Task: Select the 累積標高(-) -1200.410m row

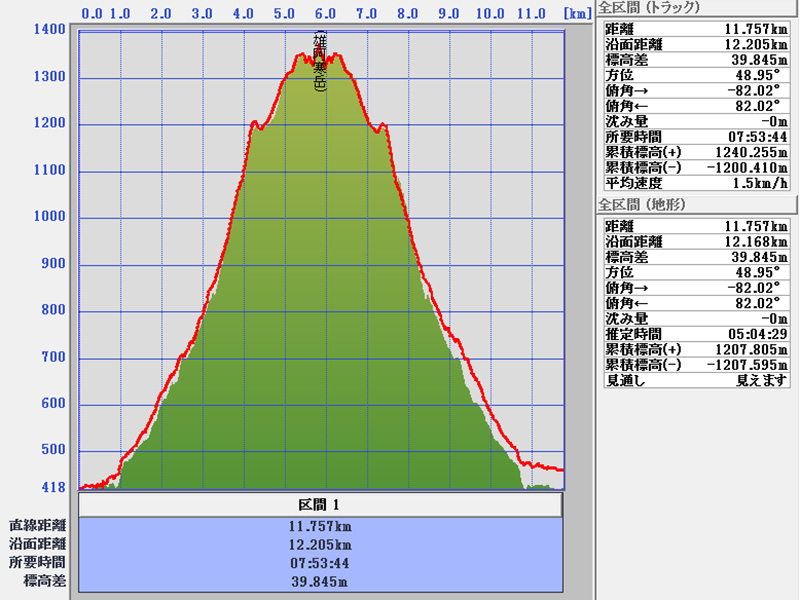Action: tap(696, 167)
